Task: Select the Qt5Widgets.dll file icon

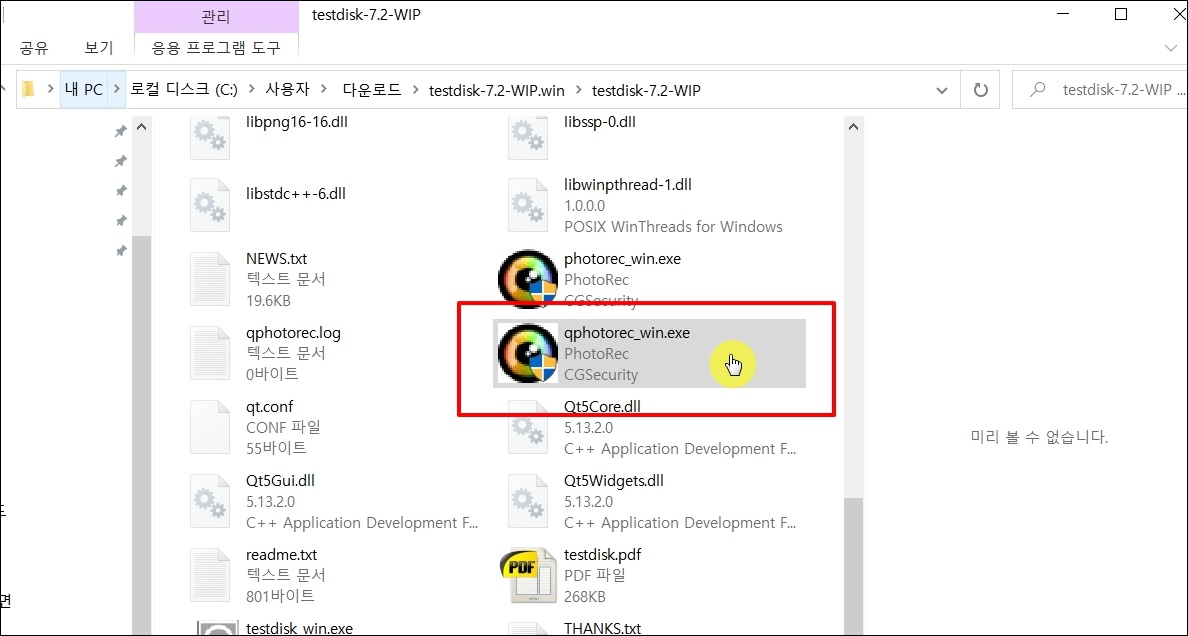Action: (528, 501)
